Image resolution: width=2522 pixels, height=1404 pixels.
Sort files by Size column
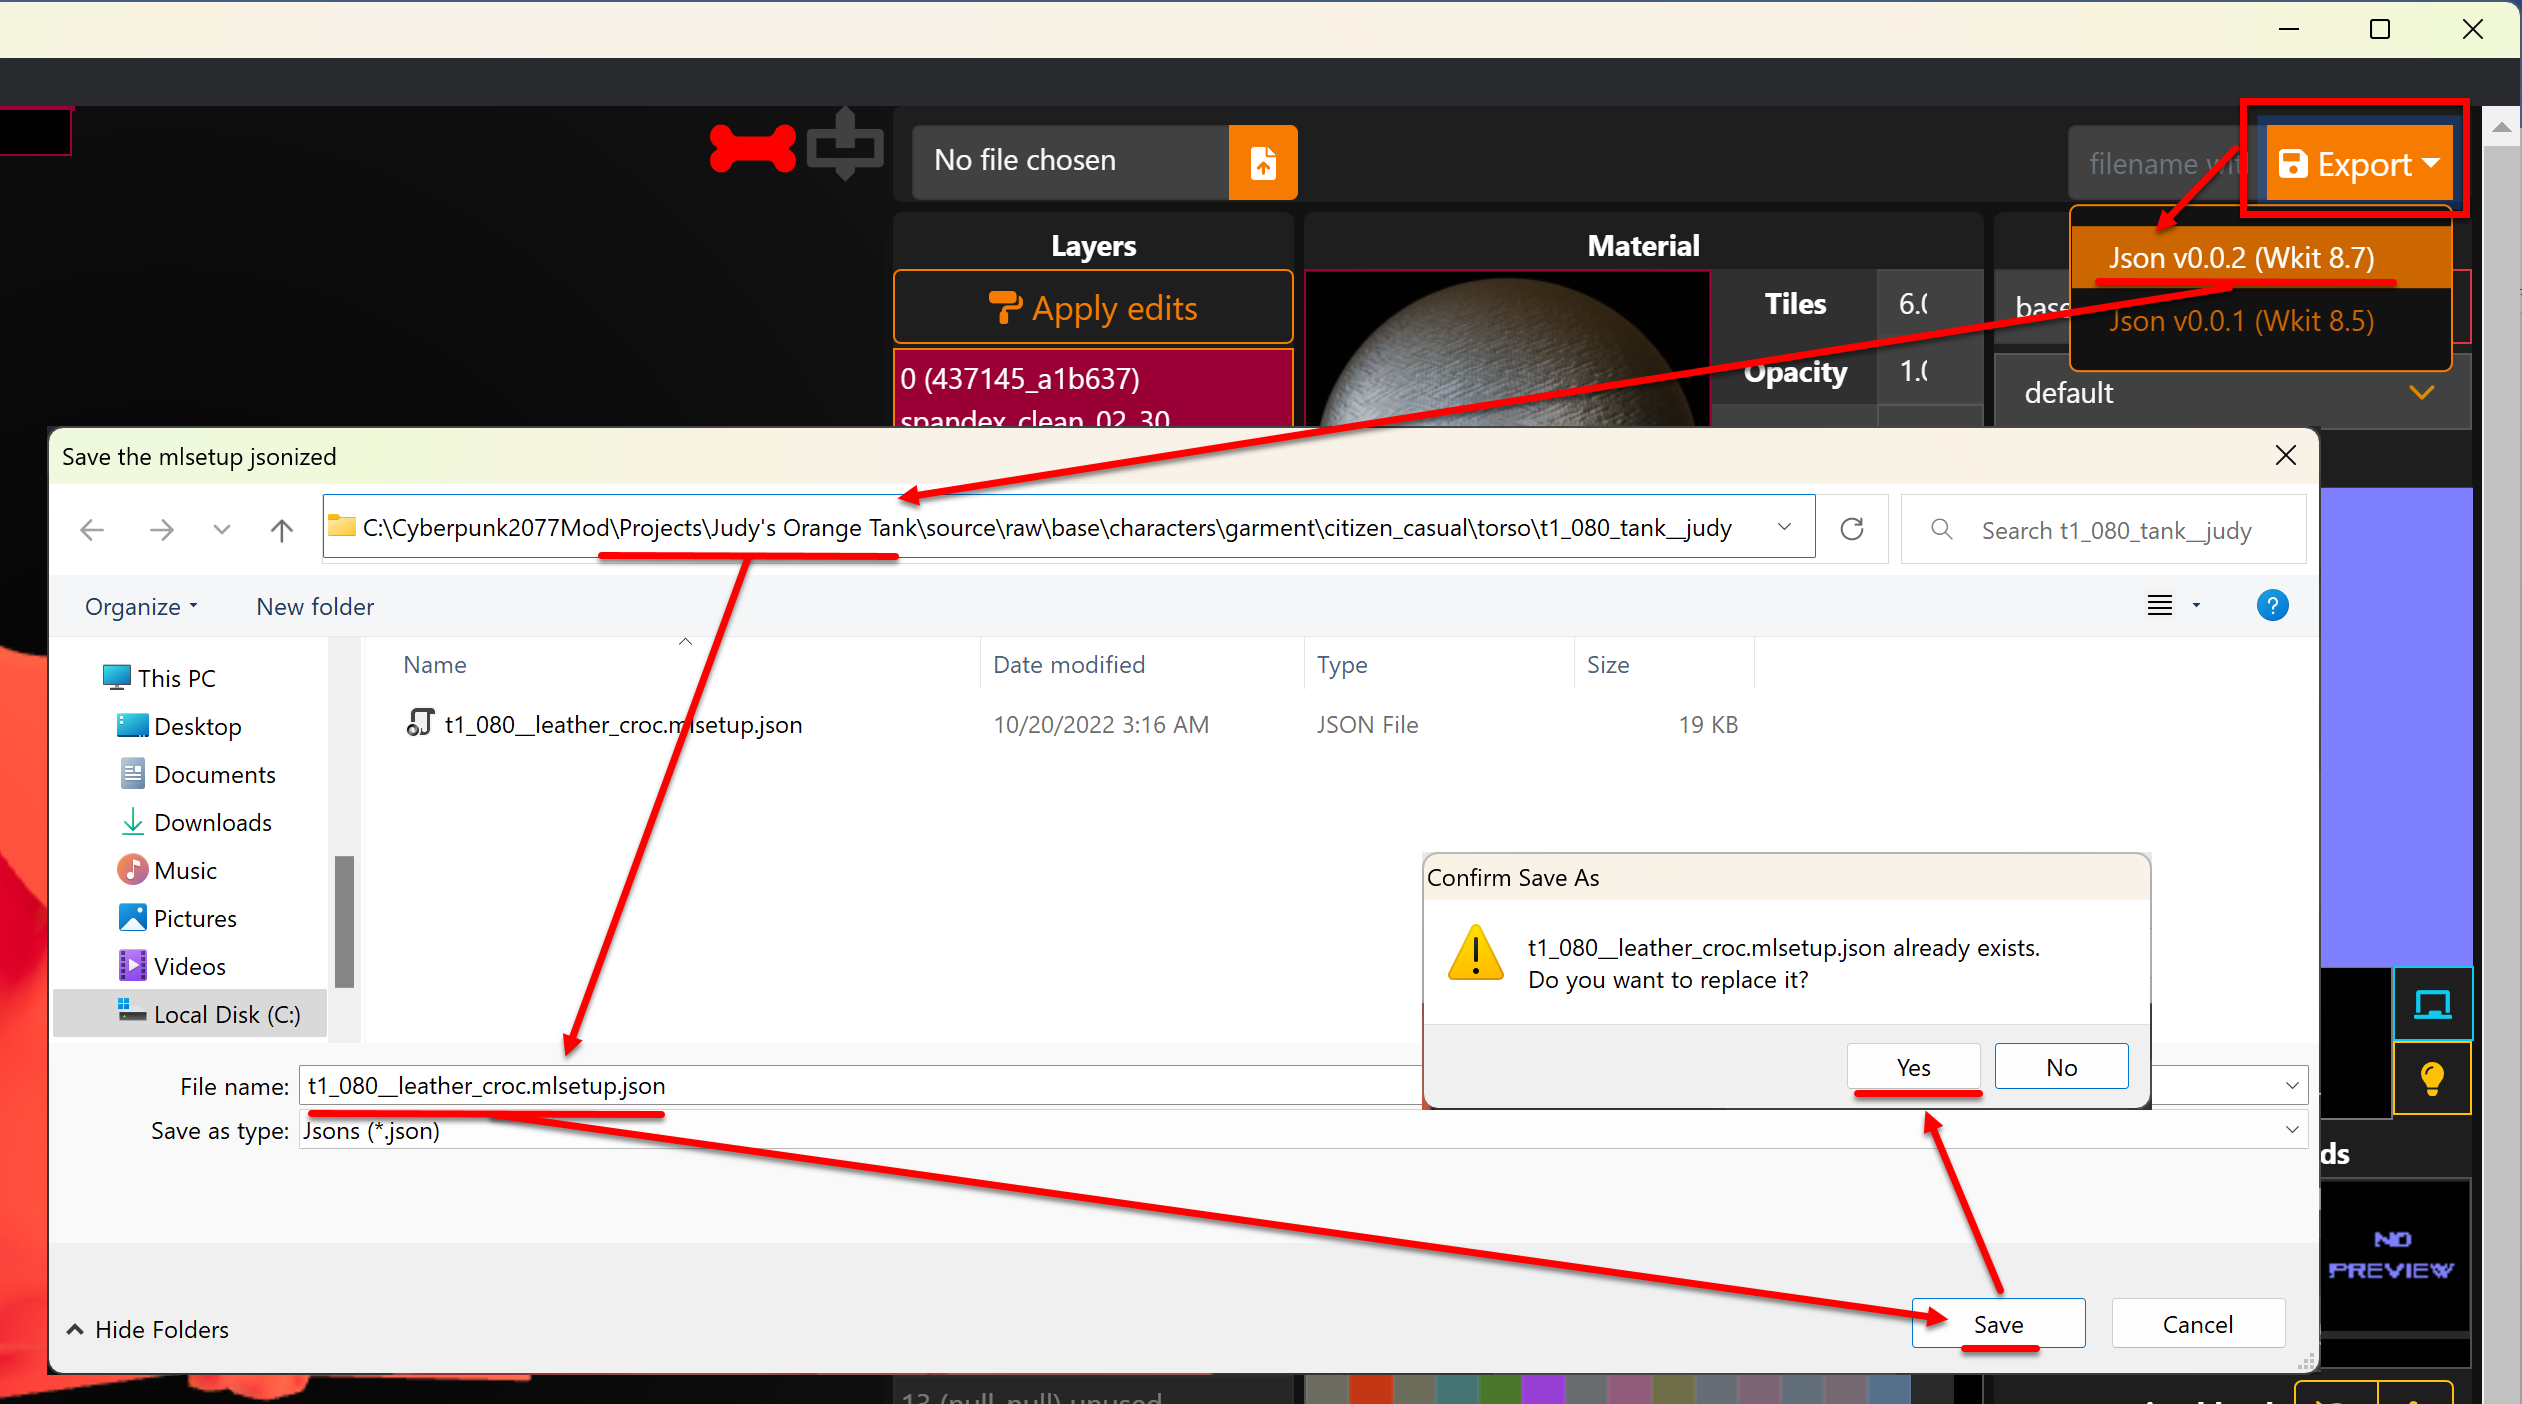tap(1608, 665)
